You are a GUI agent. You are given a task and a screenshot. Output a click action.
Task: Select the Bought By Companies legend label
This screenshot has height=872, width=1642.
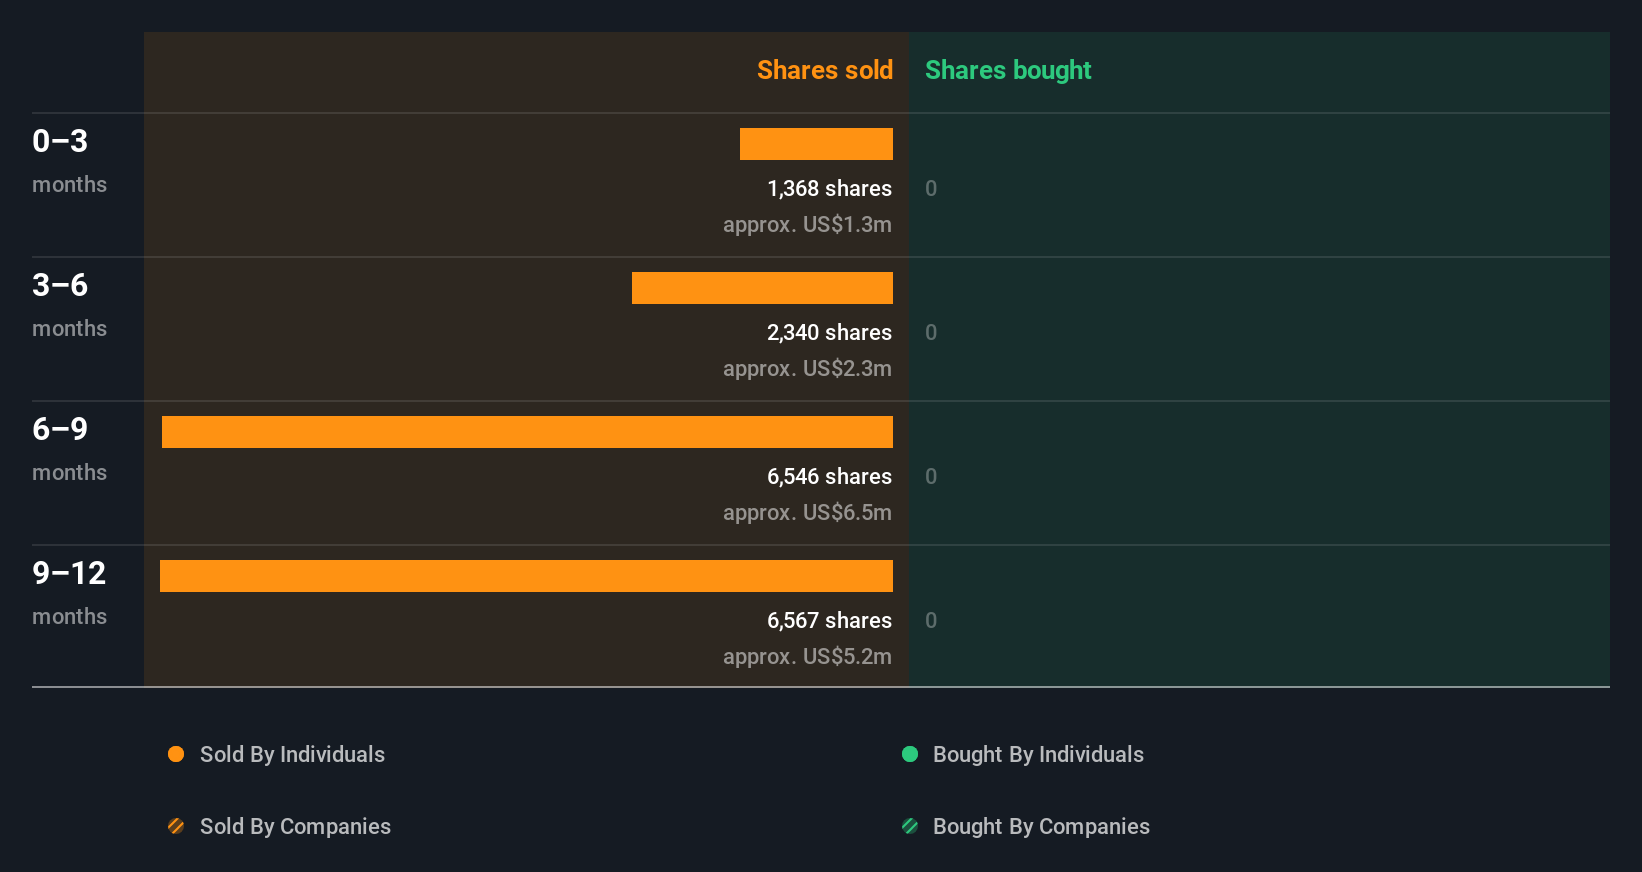tap(1041, 826)
